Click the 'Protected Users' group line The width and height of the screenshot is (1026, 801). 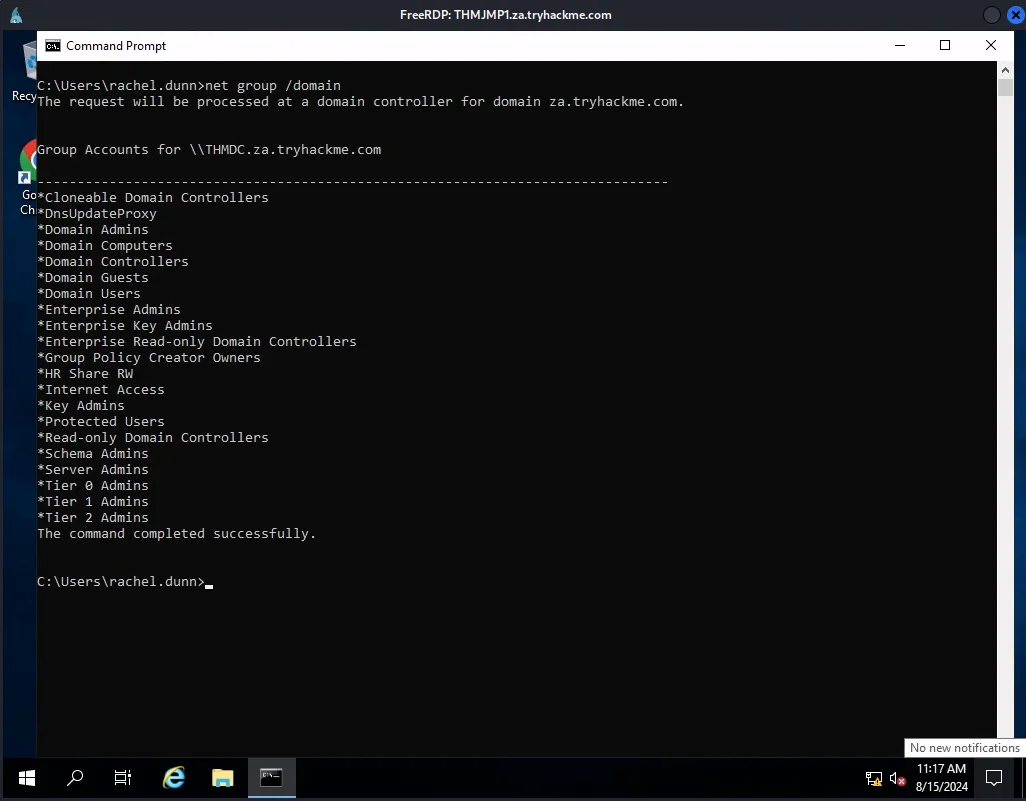pos(101,421)
